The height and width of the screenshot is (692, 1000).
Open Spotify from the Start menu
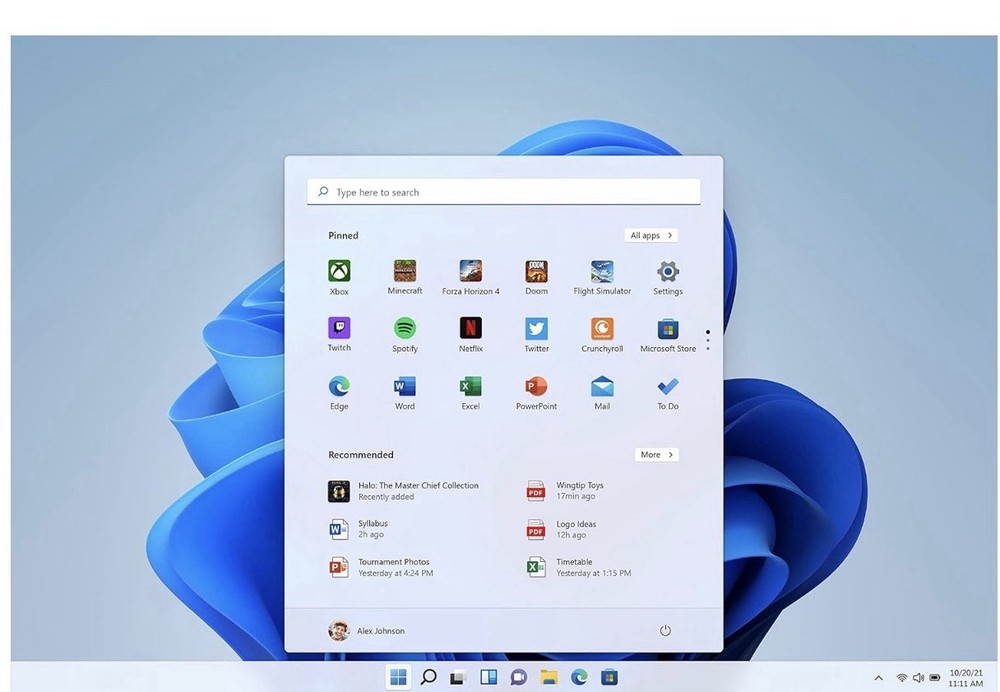coord(404,329)
